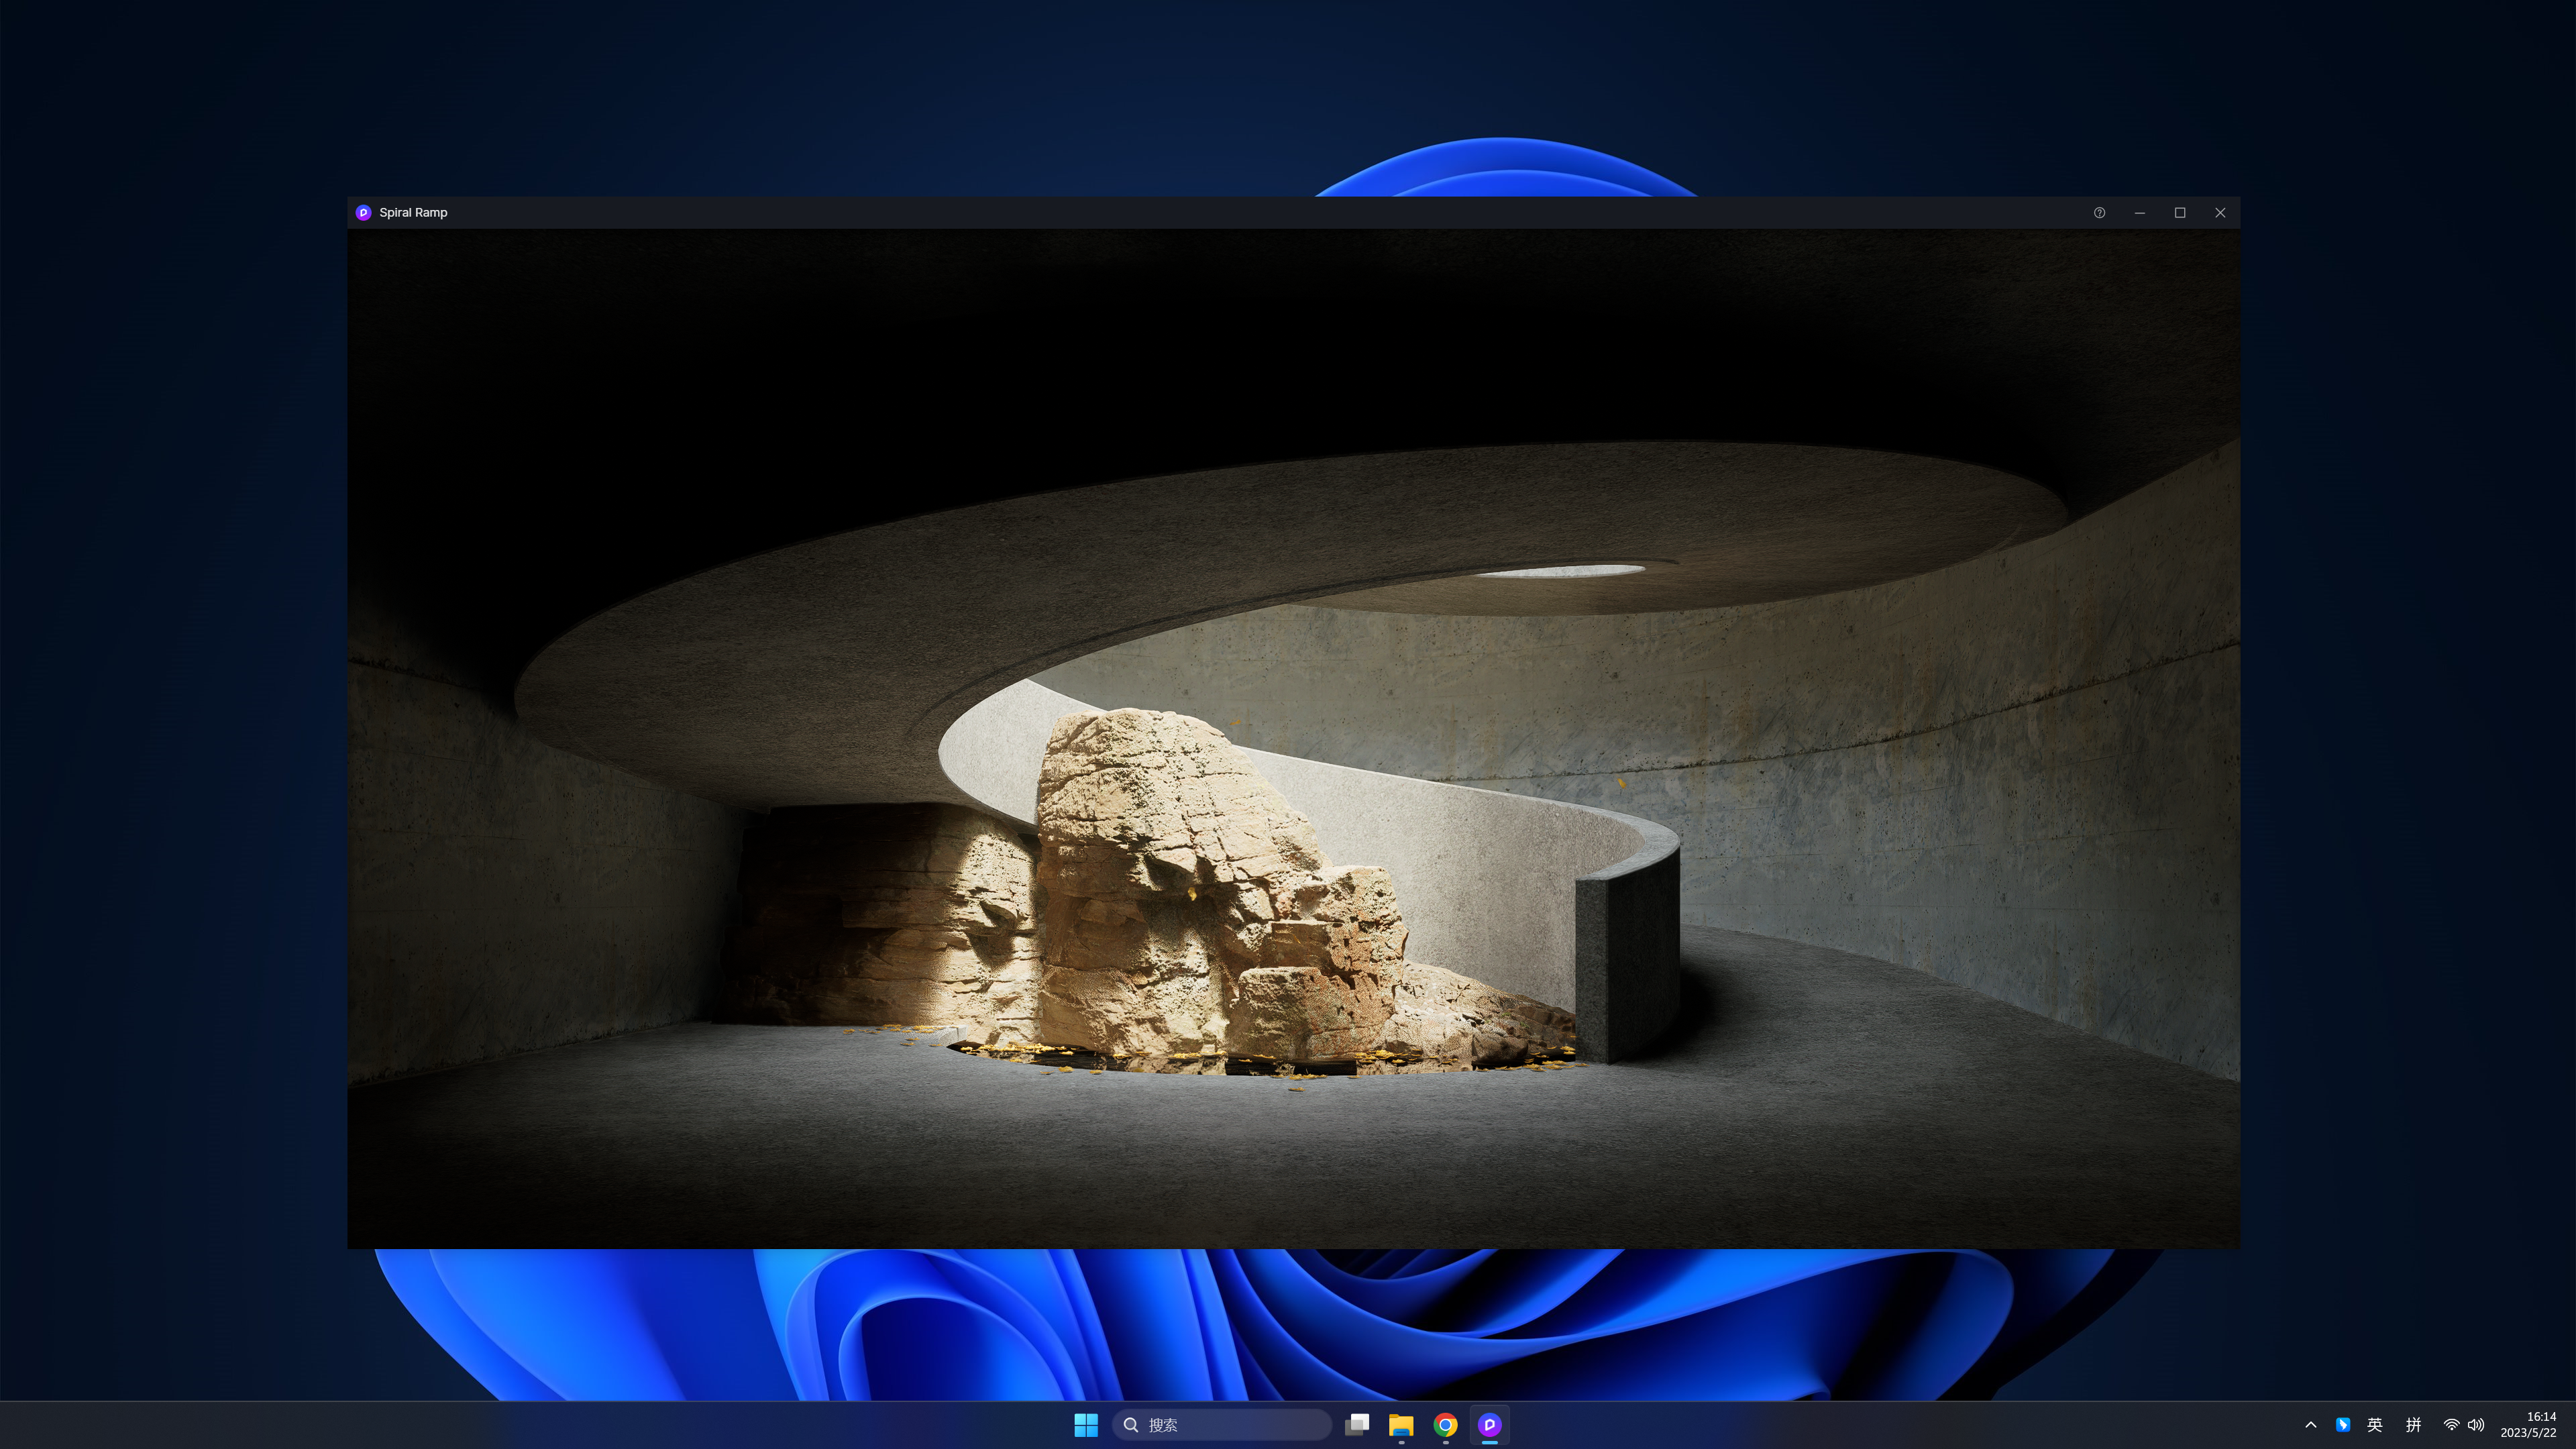2576x1449 pixels.
Task: Open File Explorer from the taskbar
Action: pyautogui.click(x=1401, y=1425)
